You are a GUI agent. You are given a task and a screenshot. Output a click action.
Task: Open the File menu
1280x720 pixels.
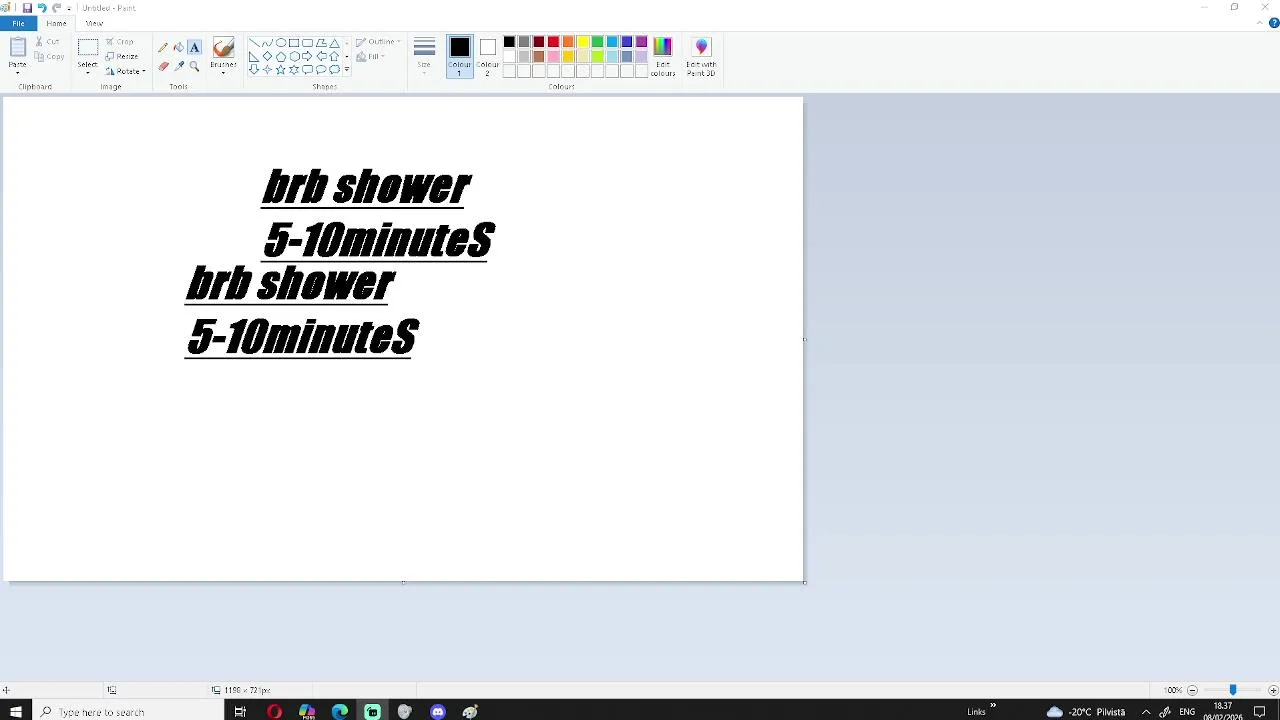18,23
